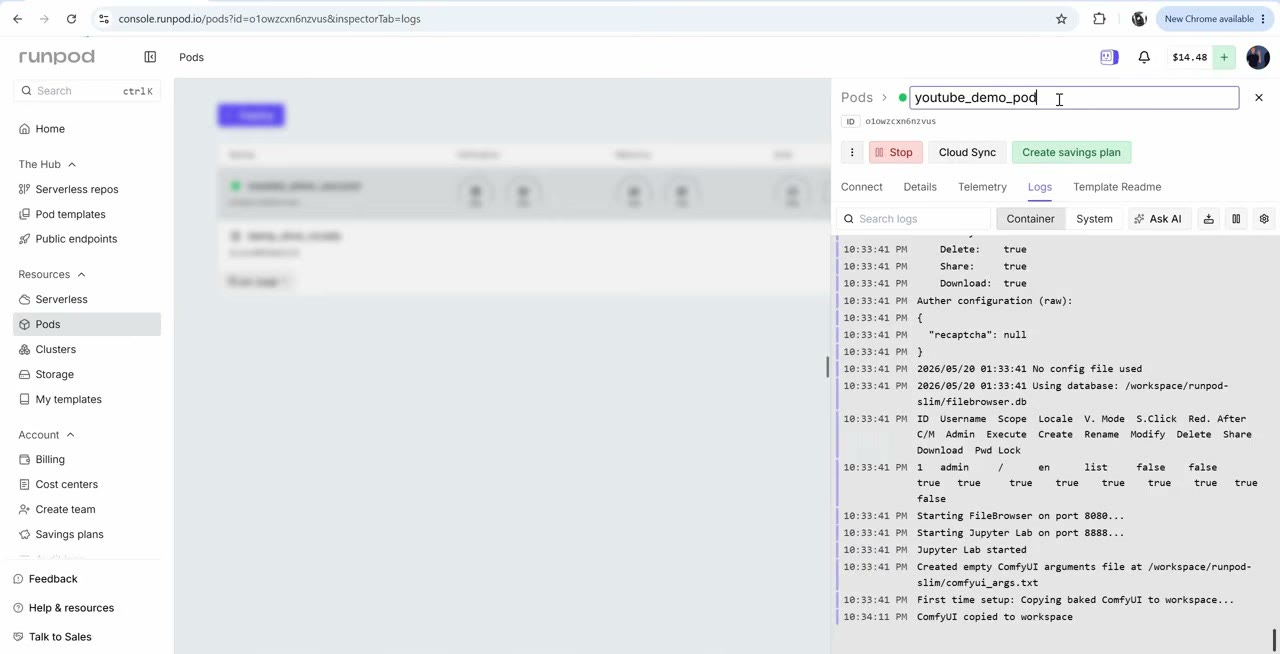Bookmark this page with the star
Image resolution: width=1280 pixels, height=654 pixels.
[1061, 19]
